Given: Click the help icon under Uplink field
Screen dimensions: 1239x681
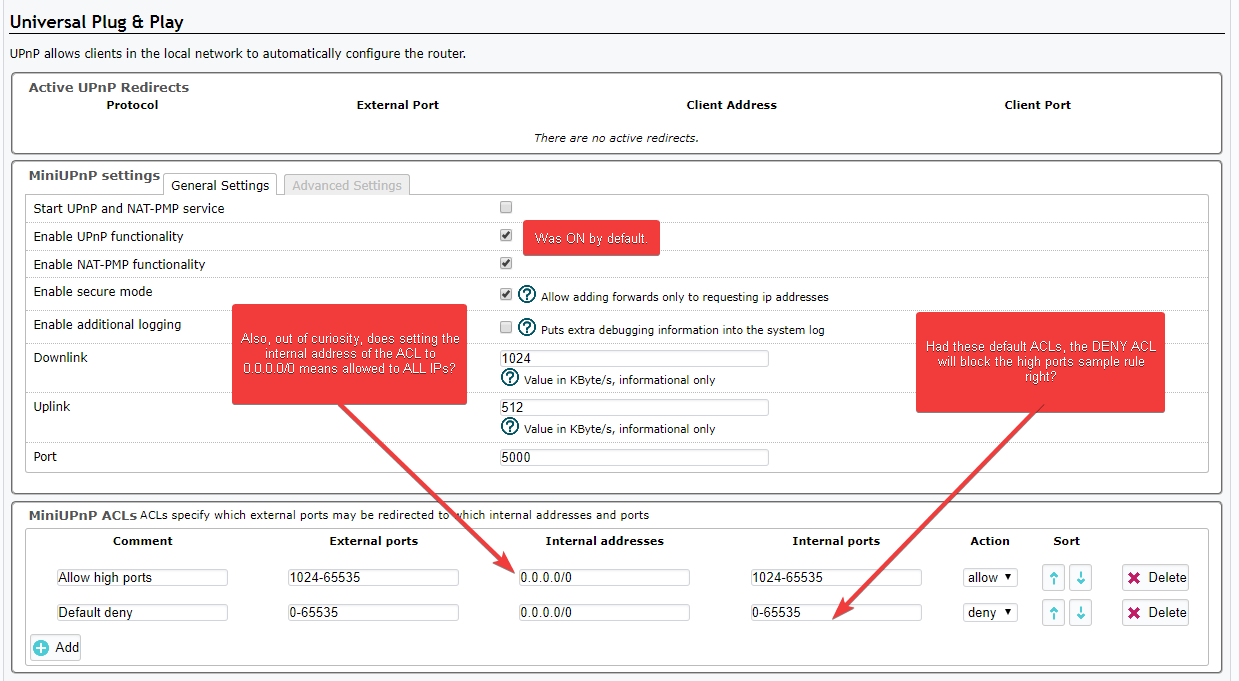Looking at the screenshot, I should click(510, 427).
